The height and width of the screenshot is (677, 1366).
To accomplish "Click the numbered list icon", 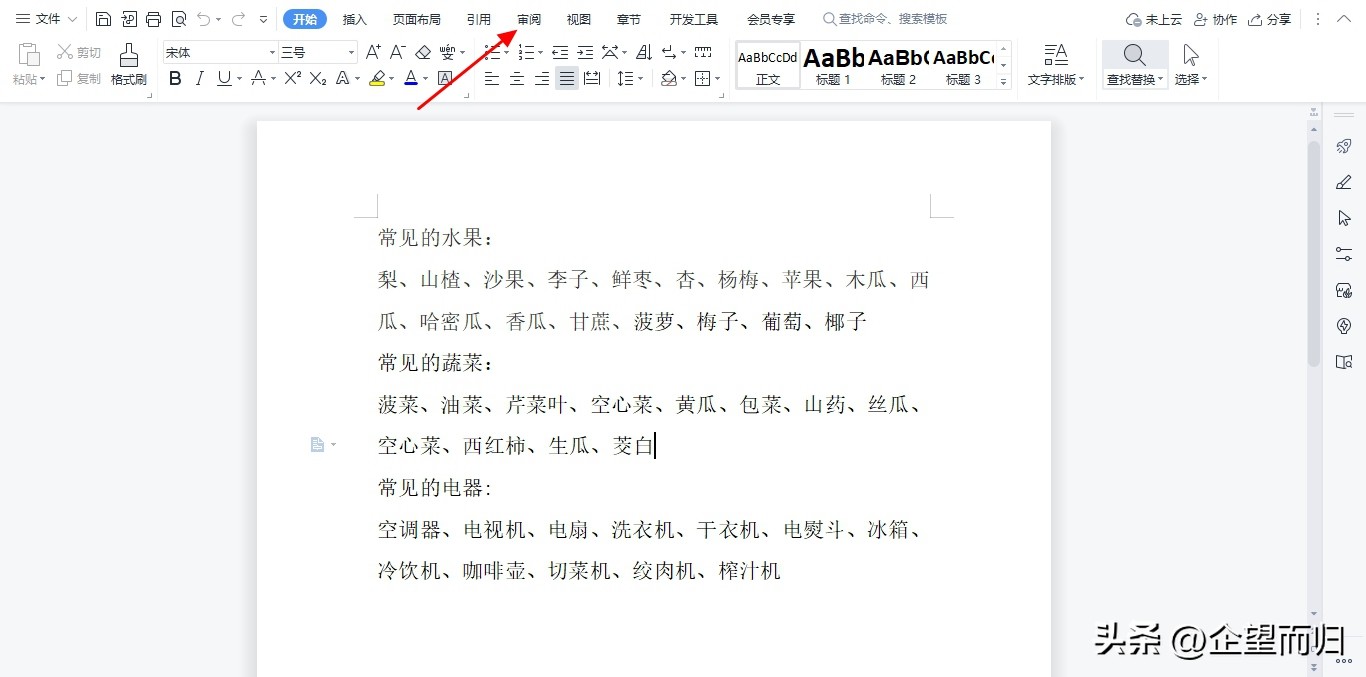I will (x=526, y=52).
